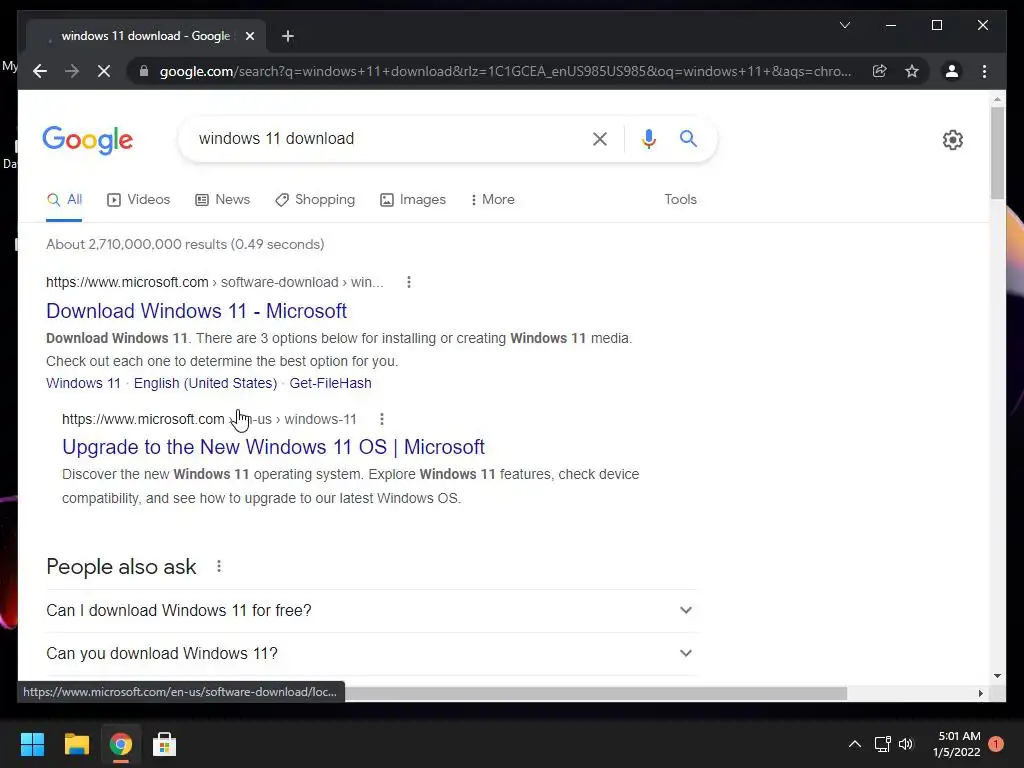Clear the Google search box text
1024x768 pixels.
coord(600,138)
